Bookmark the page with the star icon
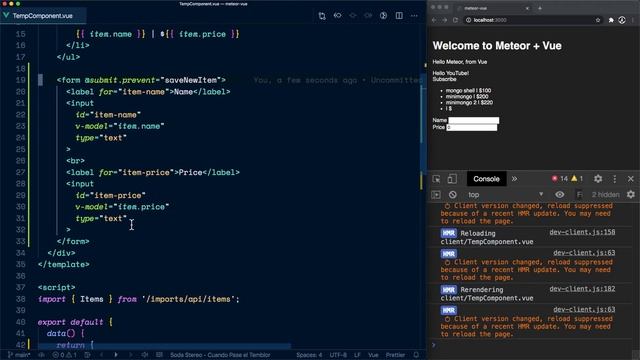This screenshot has width=640, height=360. (598, 20)
